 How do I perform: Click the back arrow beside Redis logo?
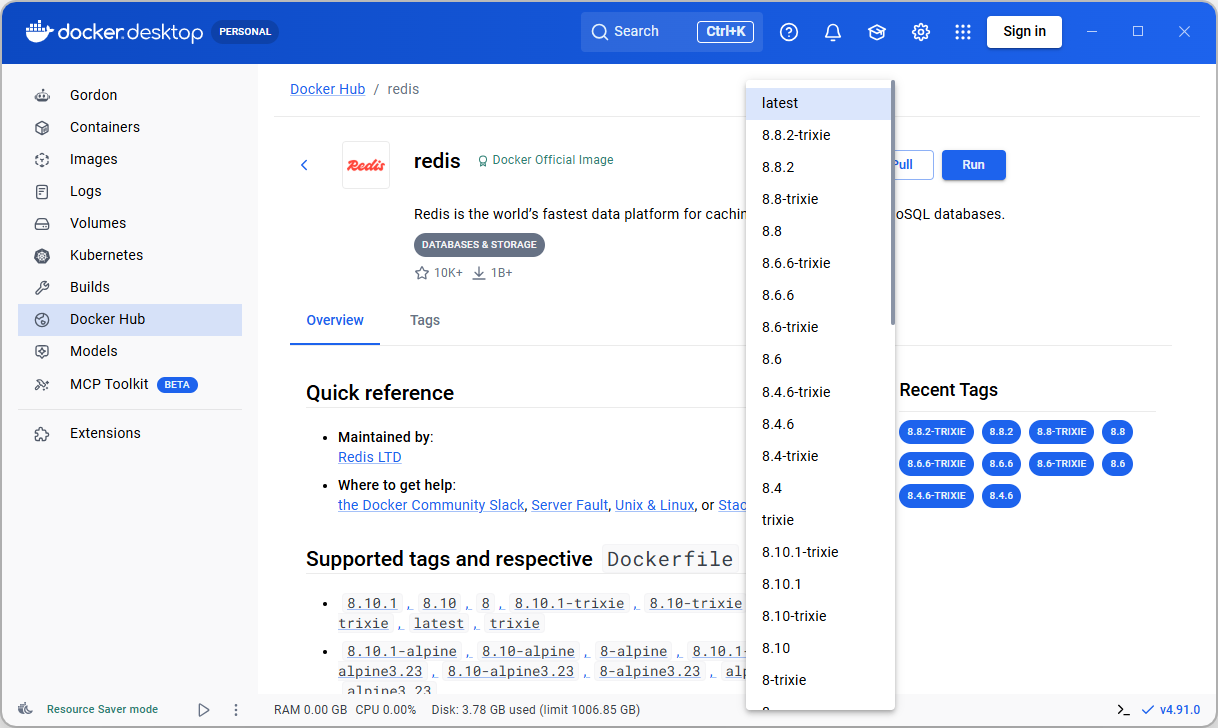(x=305, y=165)
